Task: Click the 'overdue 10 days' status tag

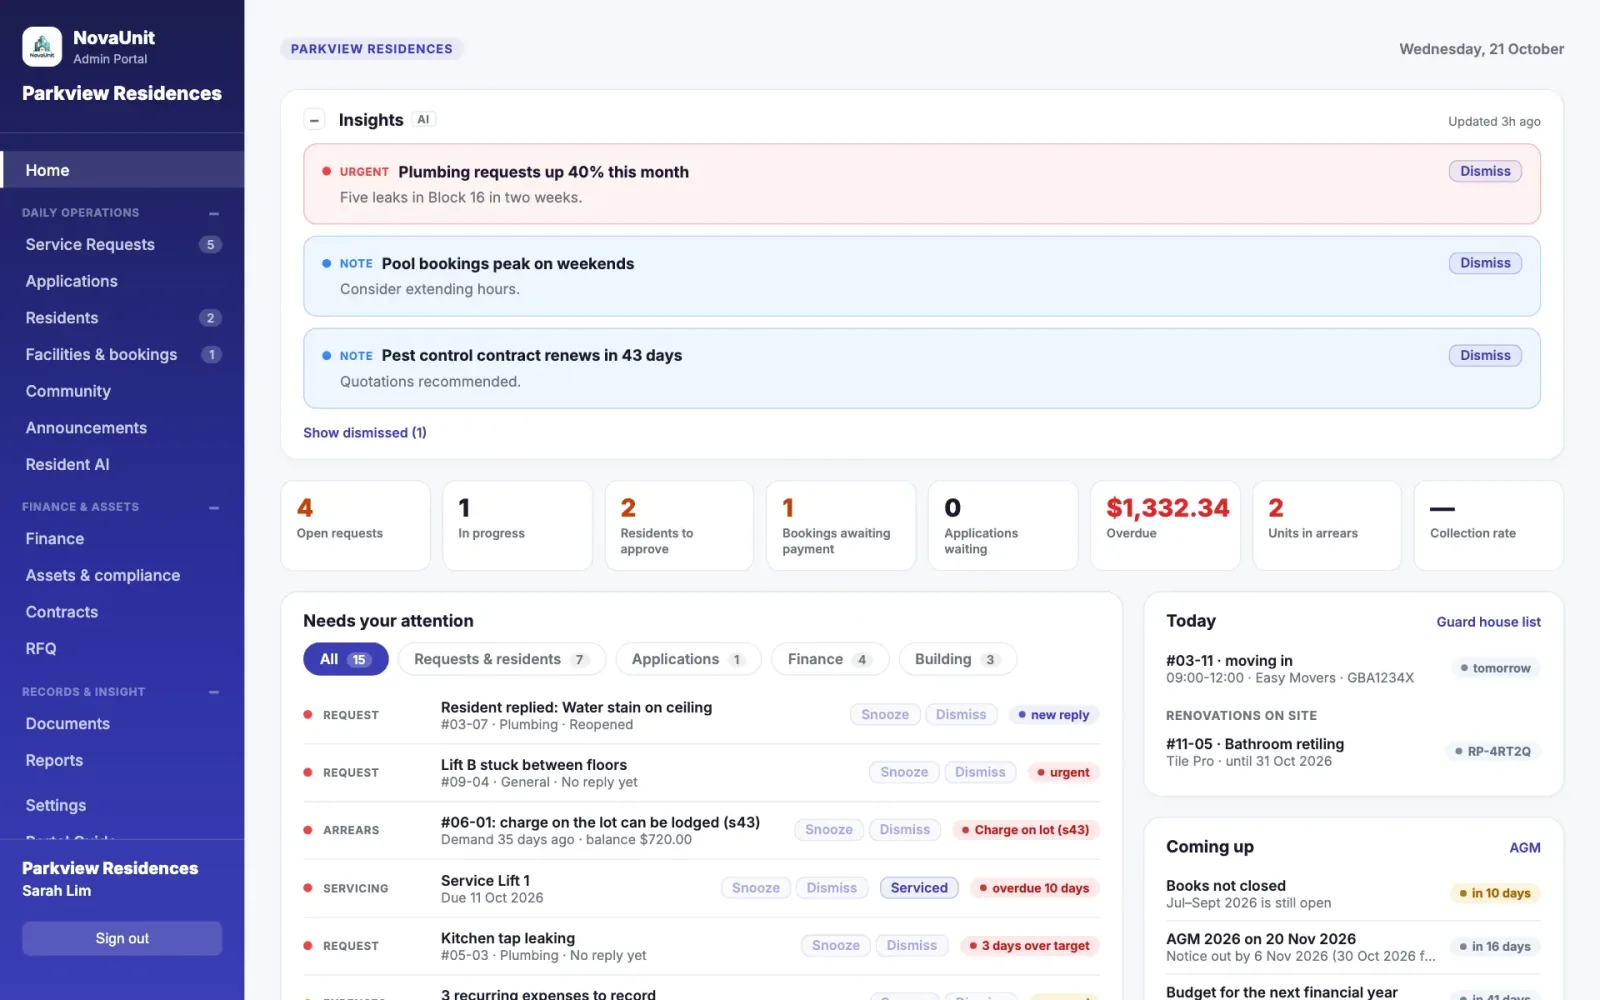Action: 1034,888
